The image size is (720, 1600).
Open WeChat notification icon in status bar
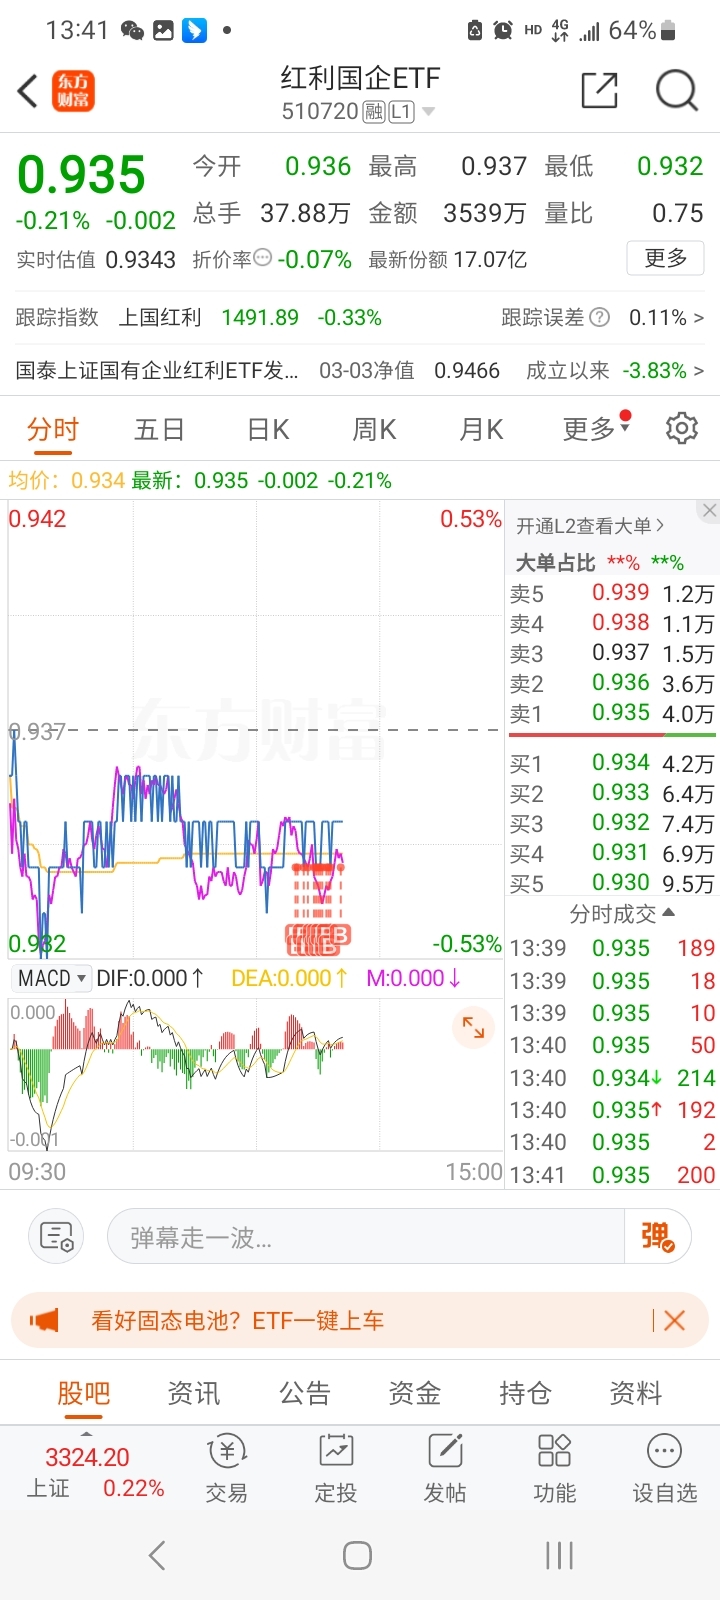coord(132,31)
